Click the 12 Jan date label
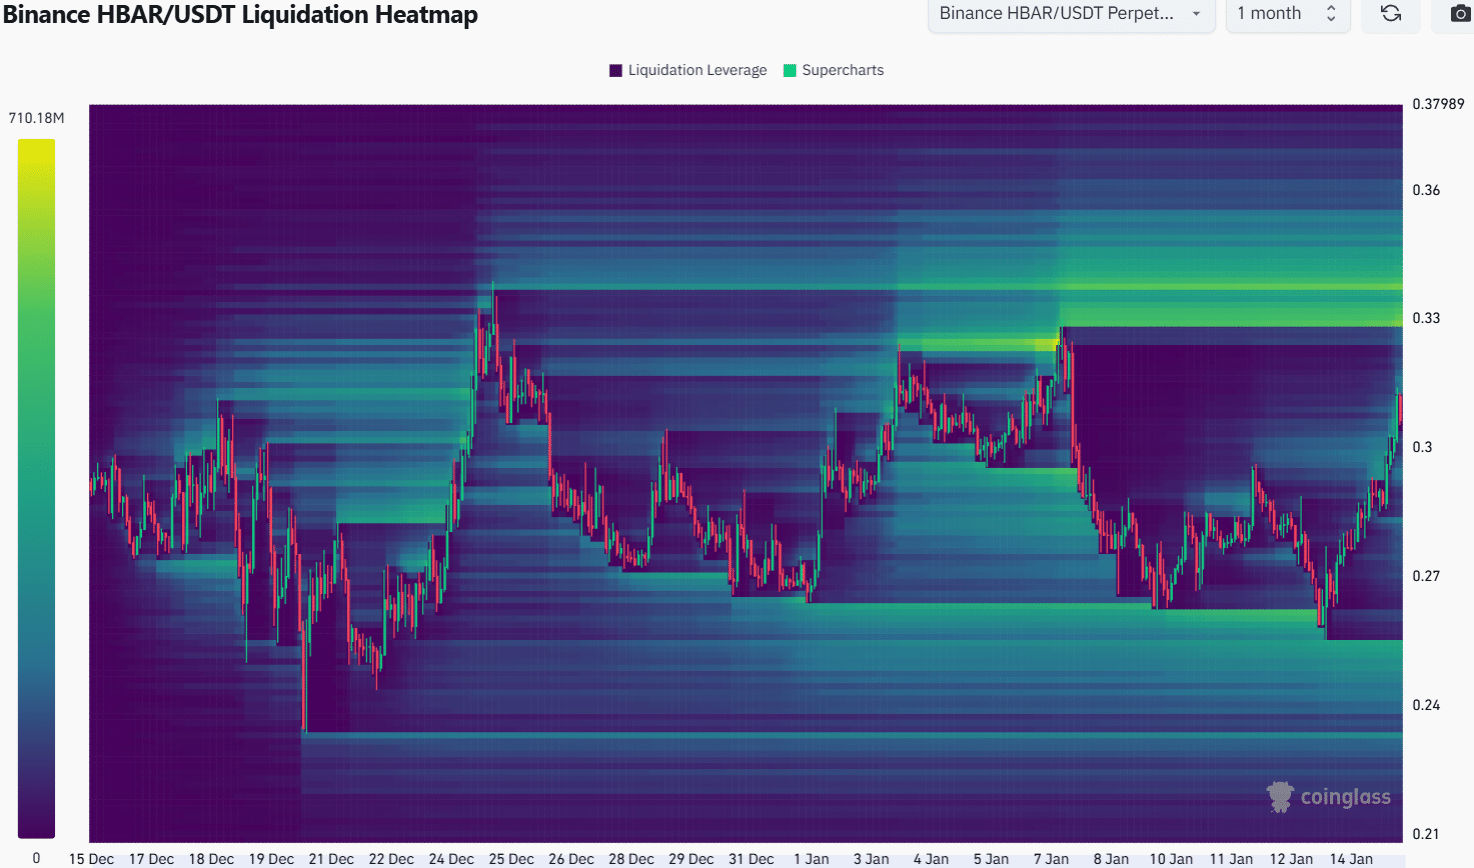 coord(1291,859)
